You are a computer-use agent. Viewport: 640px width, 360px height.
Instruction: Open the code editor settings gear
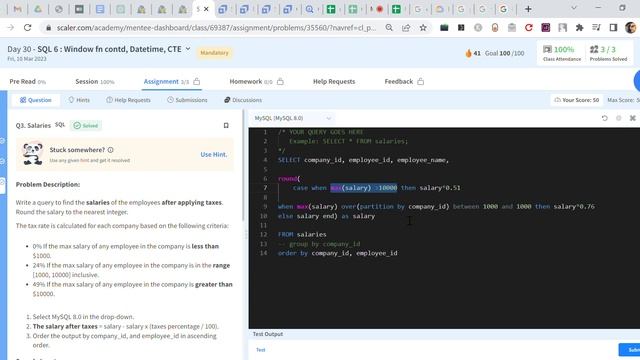(618, 118)
